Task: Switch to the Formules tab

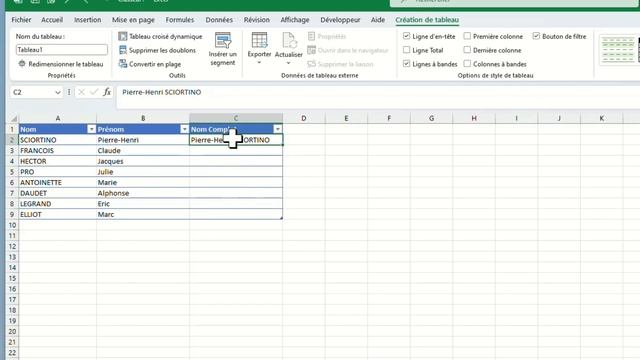Action: tap(180, 20)
